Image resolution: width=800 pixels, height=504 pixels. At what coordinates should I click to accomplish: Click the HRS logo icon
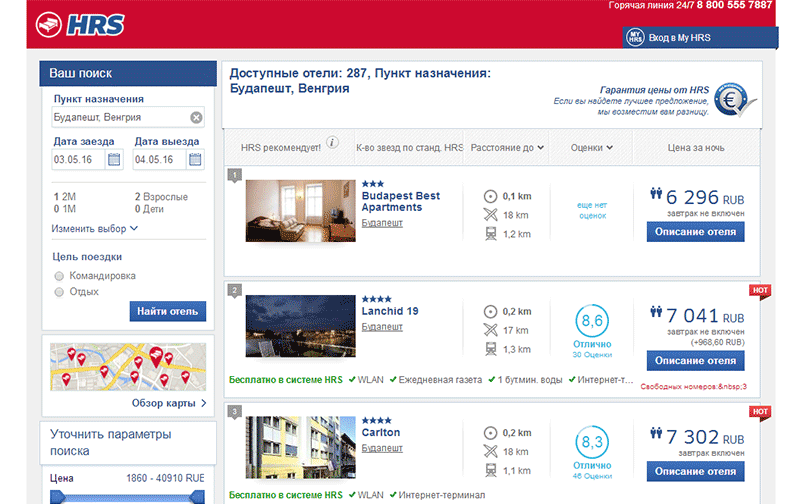[x=49, y=24]
